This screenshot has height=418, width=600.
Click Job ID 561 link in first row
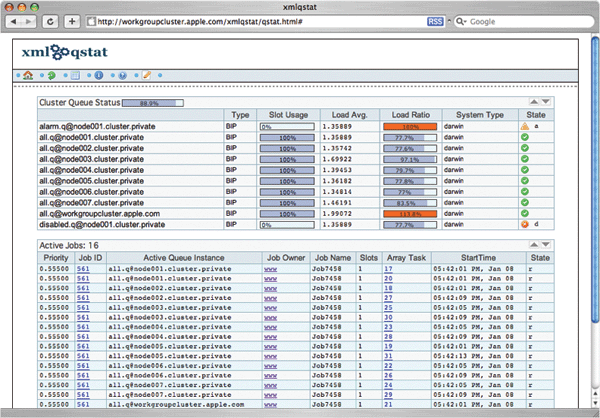coord(84,269)
